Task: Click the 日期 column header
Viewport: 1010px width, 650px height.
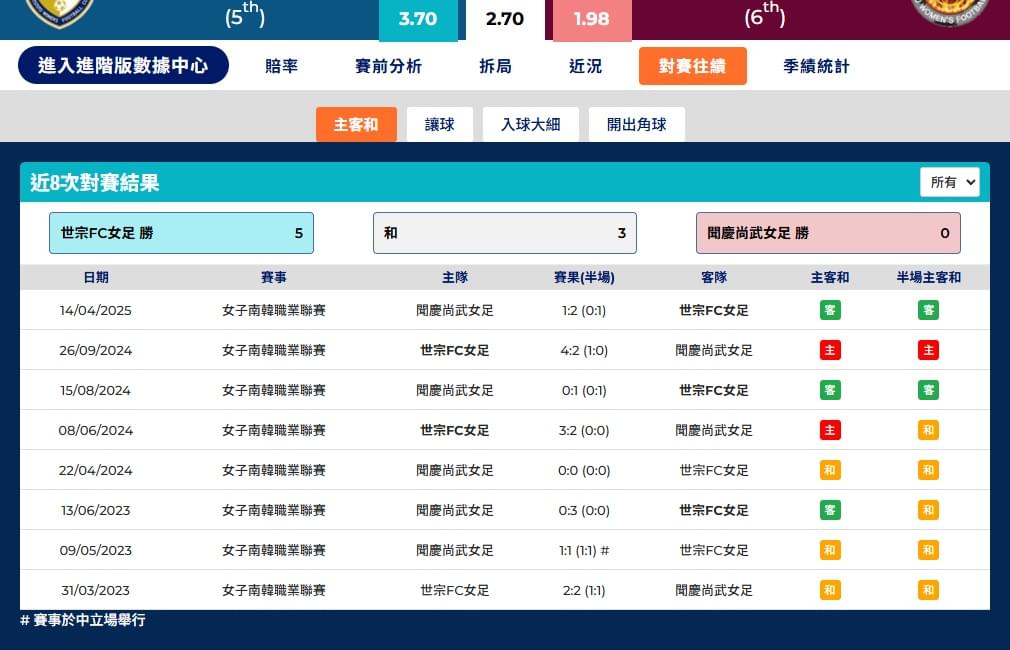Action: point(96,277)
